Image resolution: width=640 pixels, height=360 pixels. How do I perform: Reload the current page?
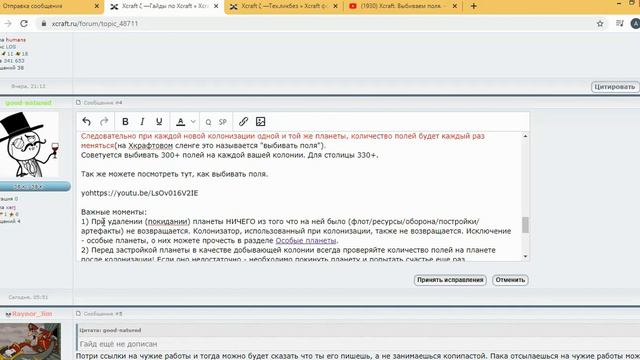[x=24, y=24]
